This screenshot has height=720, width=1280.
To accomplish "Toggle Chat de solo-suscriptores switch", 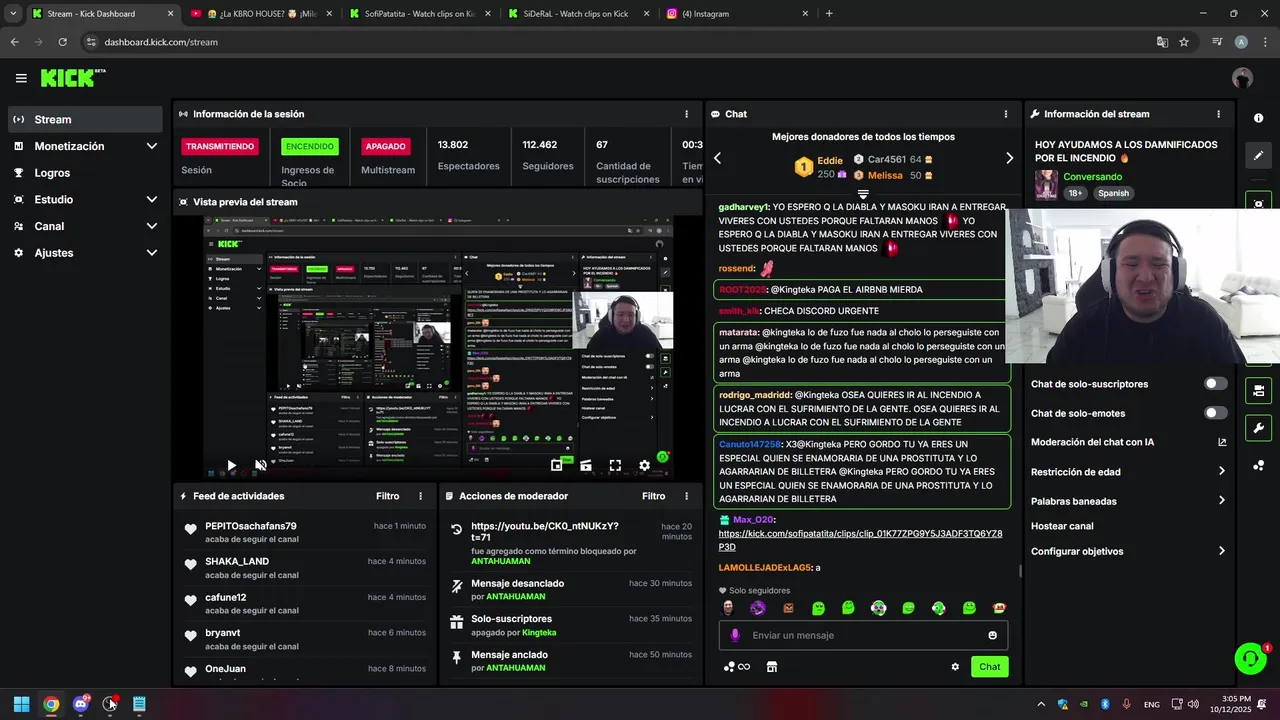I will tap(1215, 384).
